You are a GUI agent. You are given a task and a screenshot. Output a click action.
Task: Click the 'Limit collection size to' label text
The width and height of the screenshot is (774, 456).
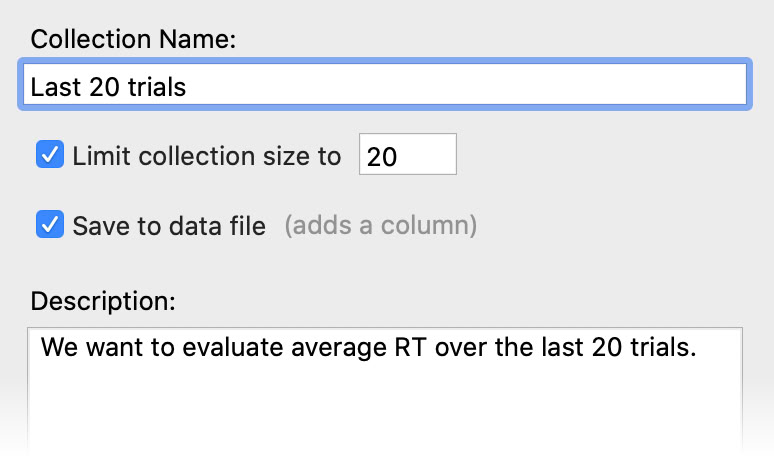(207, 156)
